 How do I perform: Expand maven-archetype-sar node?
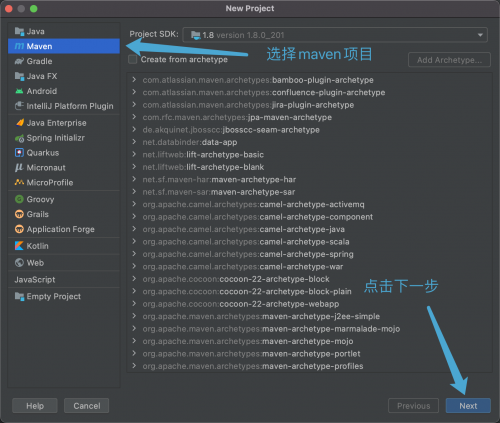[134, 192]
